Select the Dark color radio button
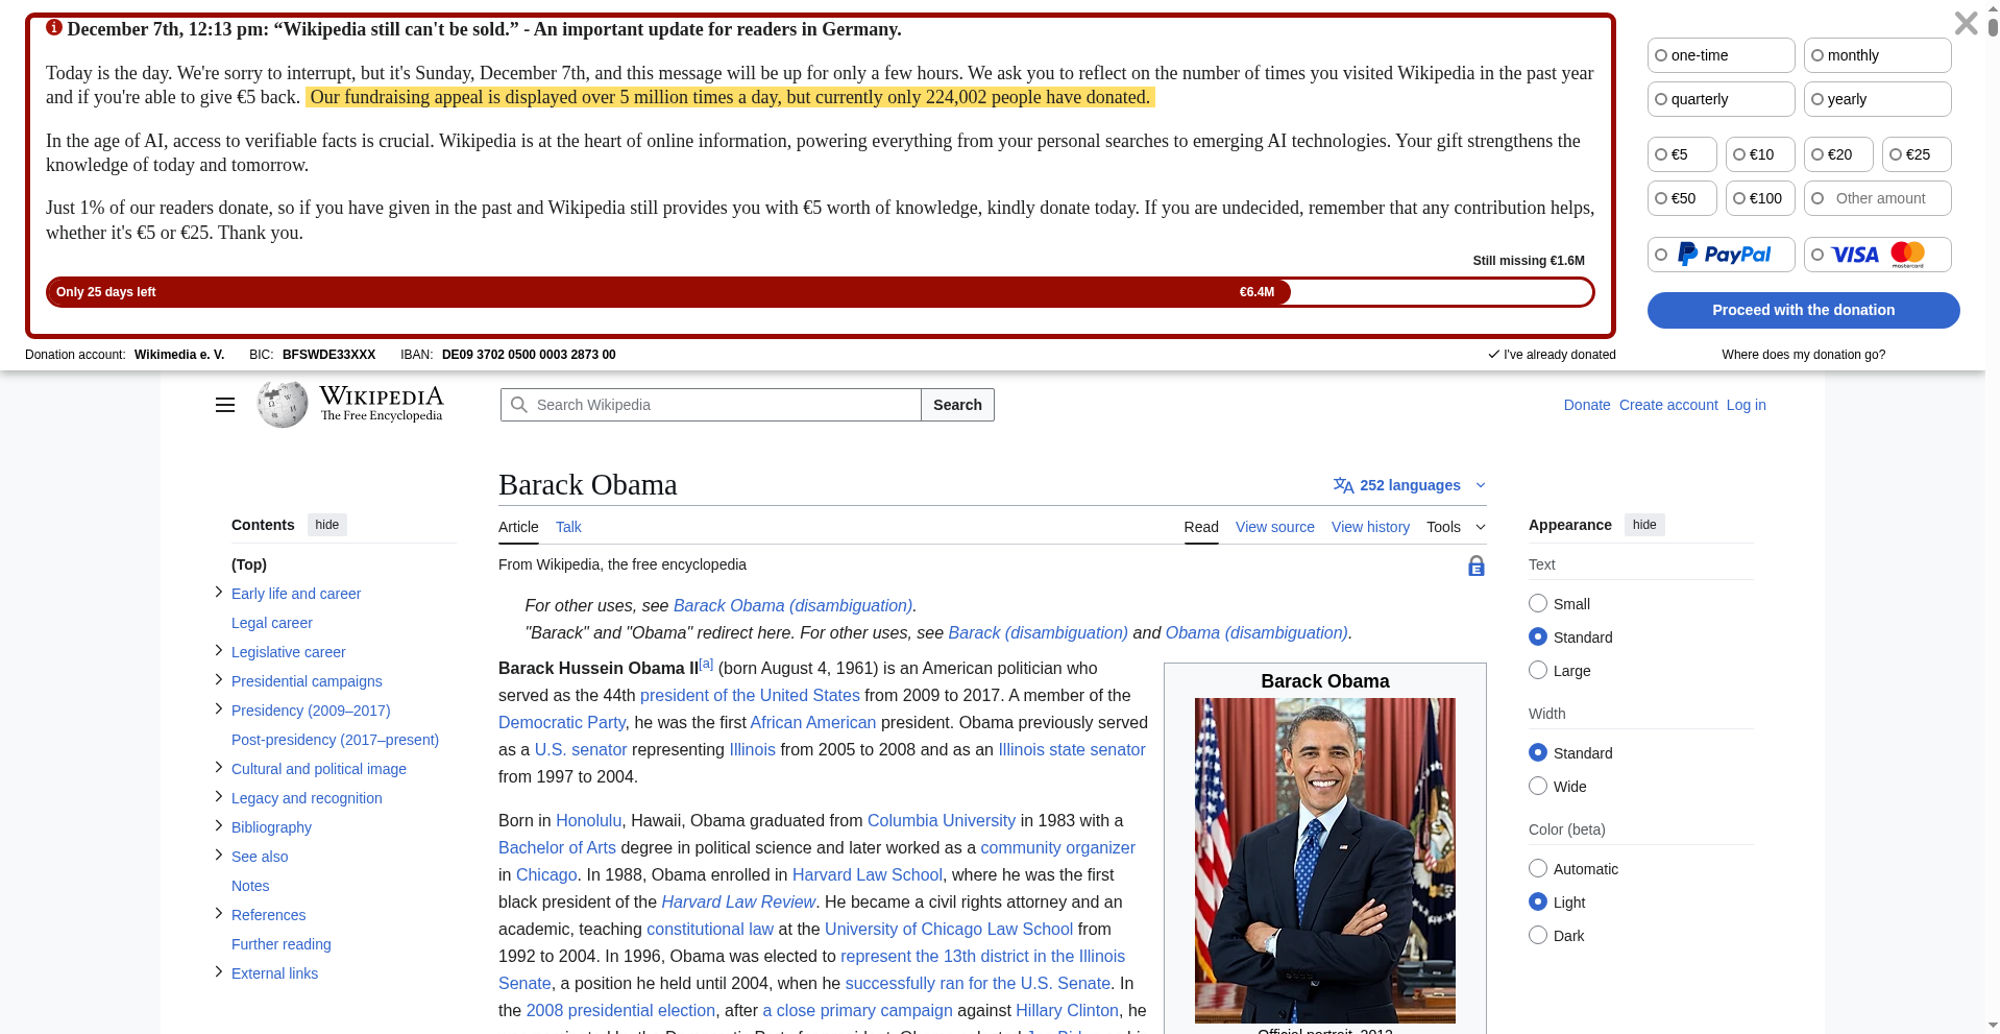2000x1034 pixels. 1538,936
